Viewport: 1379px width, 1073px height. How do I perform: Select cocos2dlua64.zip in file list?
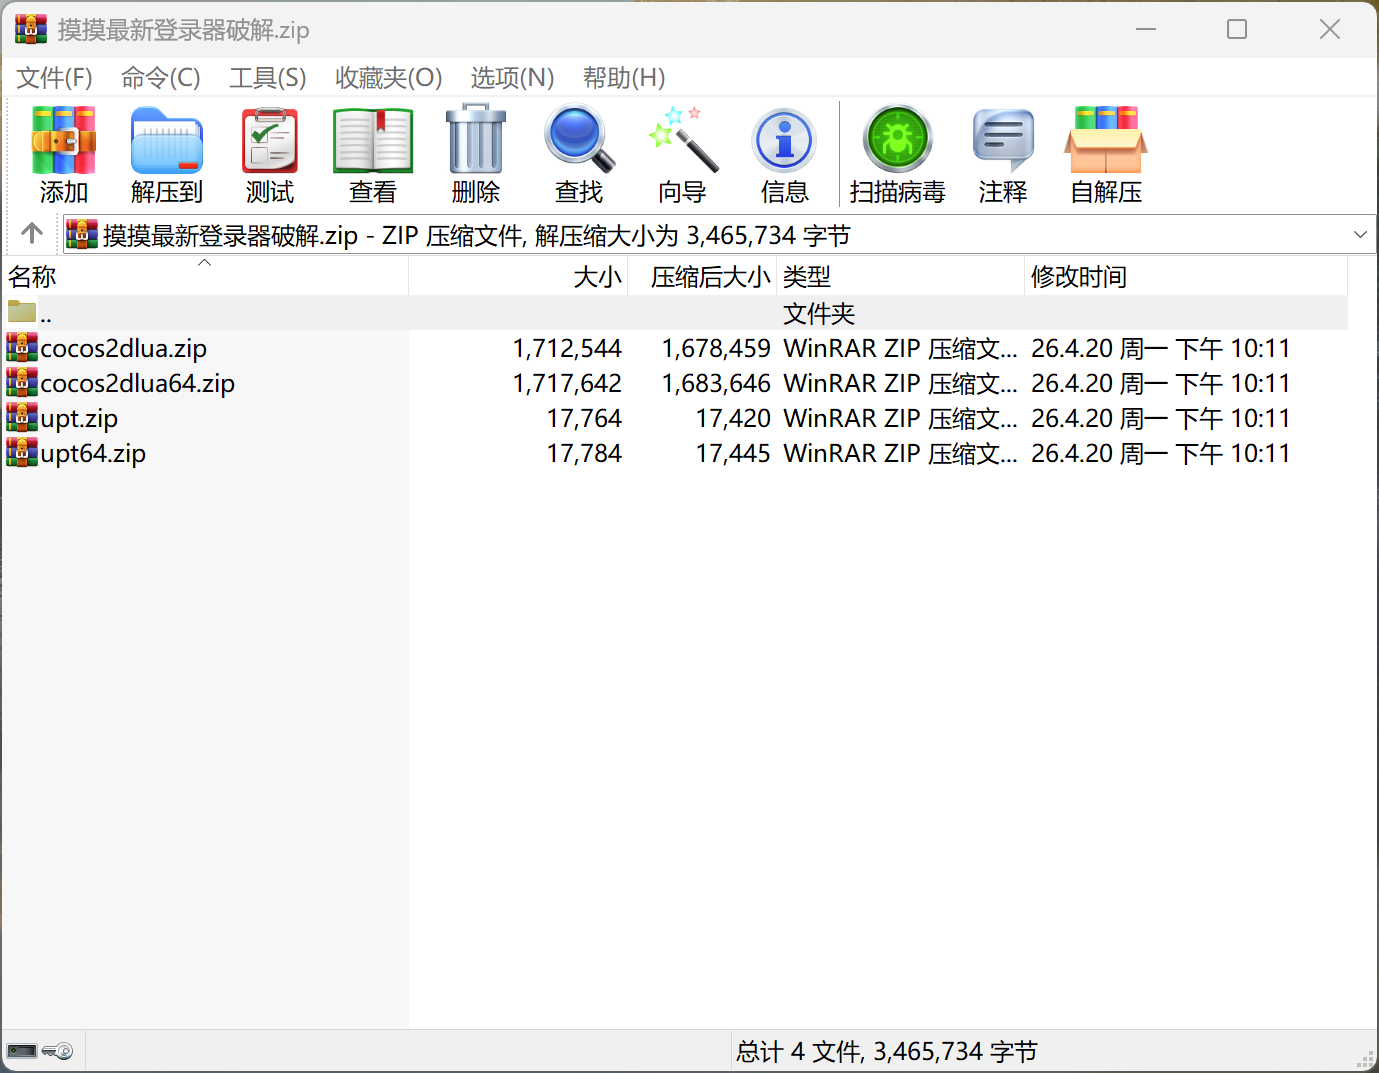(x=137, y=384)
